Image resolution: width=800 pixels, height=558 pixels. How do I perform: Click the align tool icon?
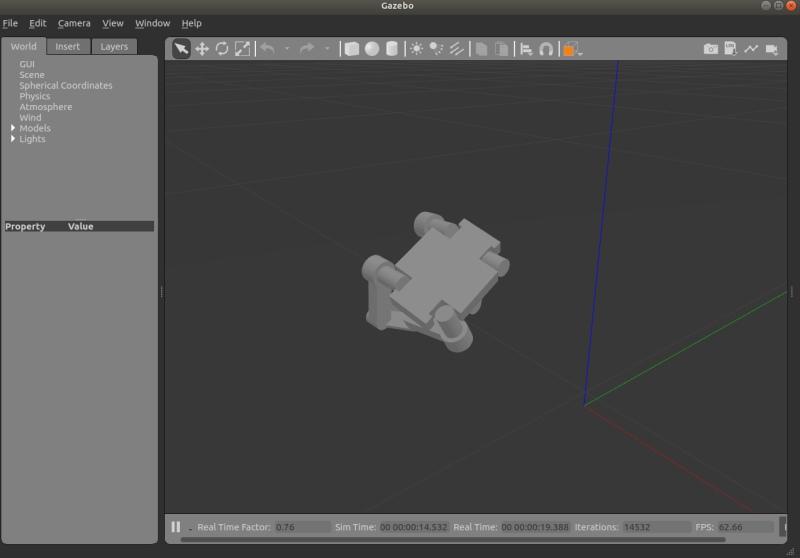click(527, 49)
